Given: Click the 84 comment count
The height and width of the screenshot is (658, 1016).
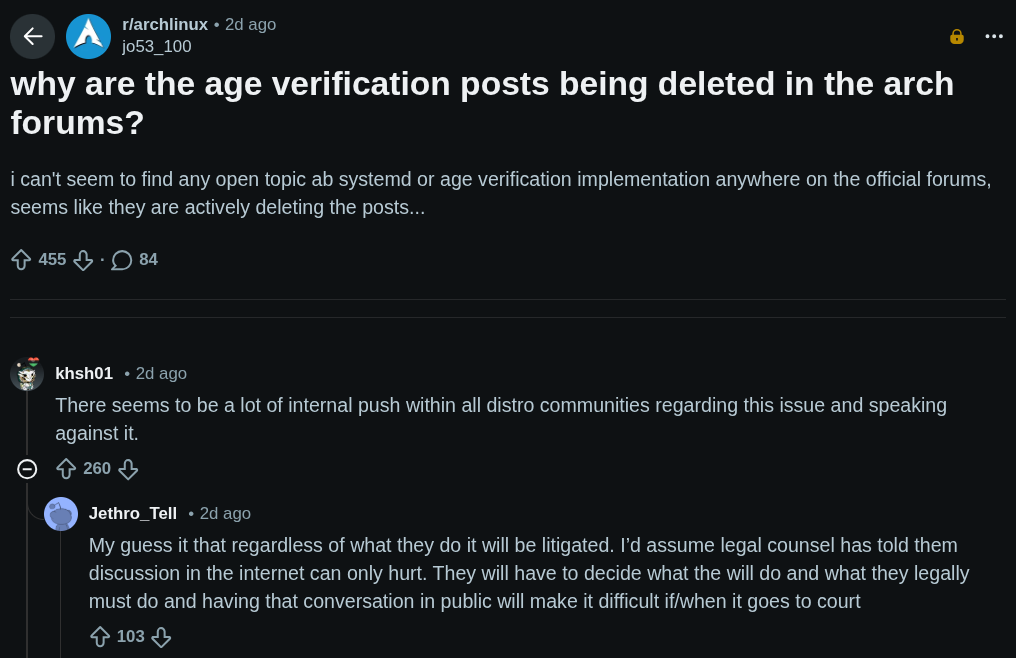Looking at the screenshot, I should (x=148, y=259).
